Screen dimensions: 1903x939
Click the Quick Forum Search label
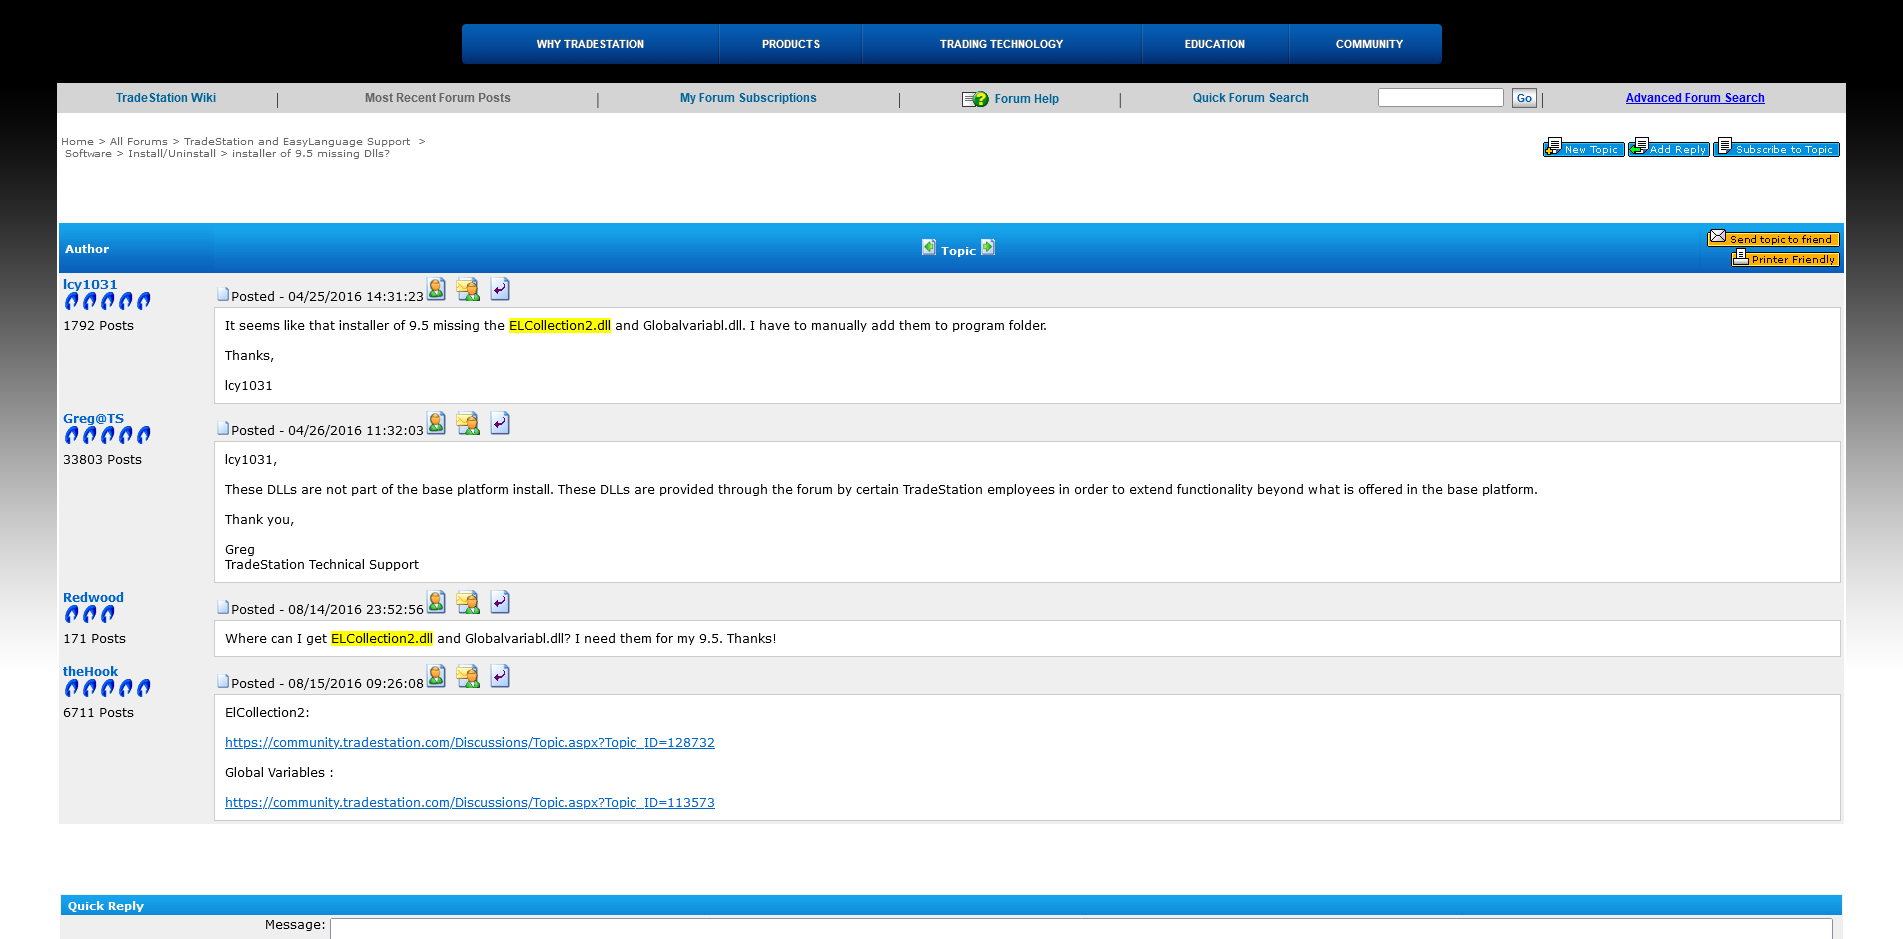(1250, 98)
